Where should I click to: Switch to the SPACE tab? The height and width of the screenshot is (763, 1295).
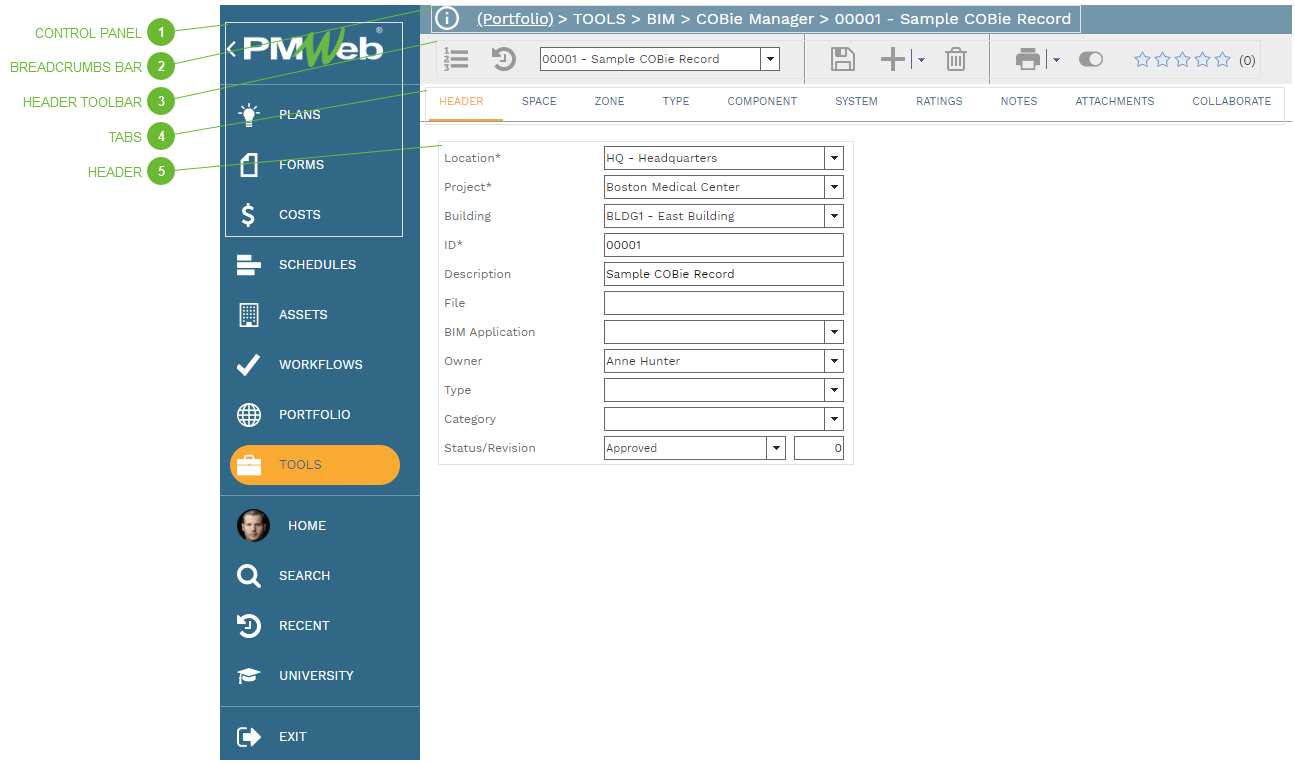point(539,101)
